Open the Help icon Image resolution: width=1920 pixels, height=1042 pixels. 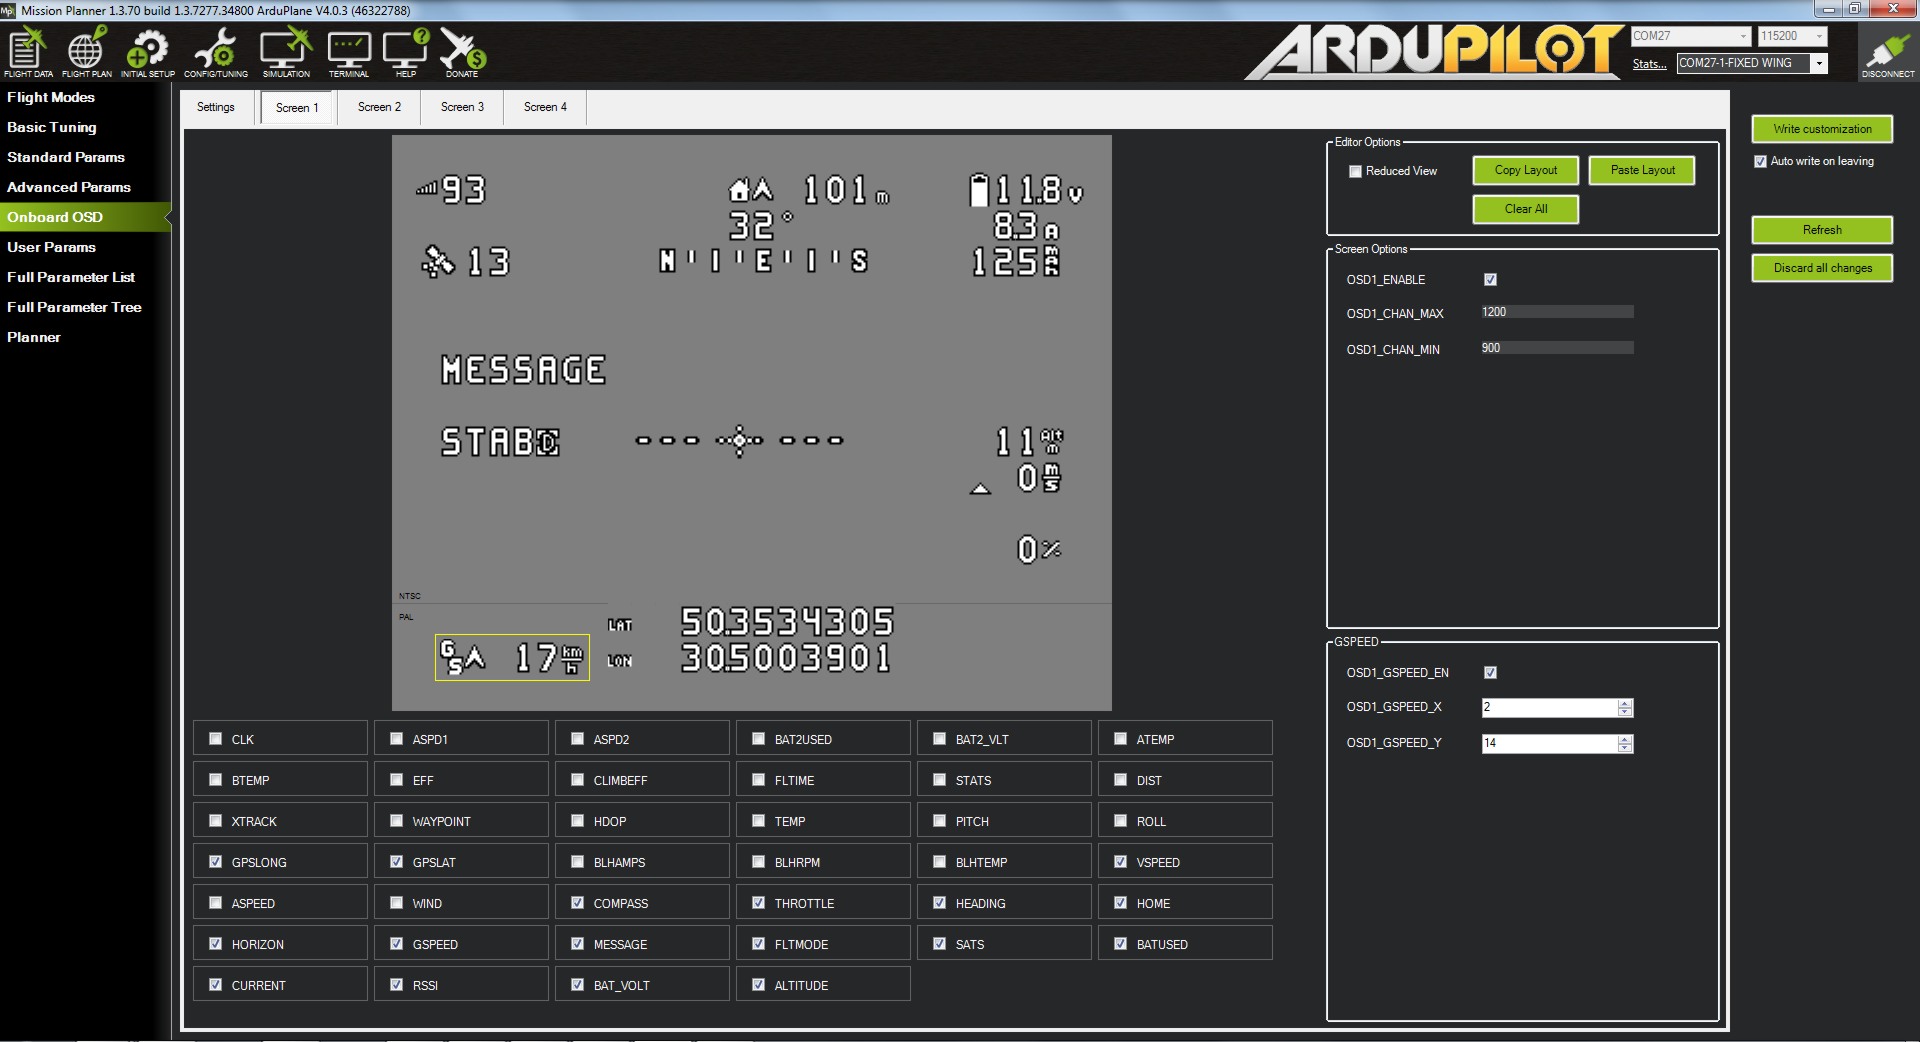tap(405, 52)
